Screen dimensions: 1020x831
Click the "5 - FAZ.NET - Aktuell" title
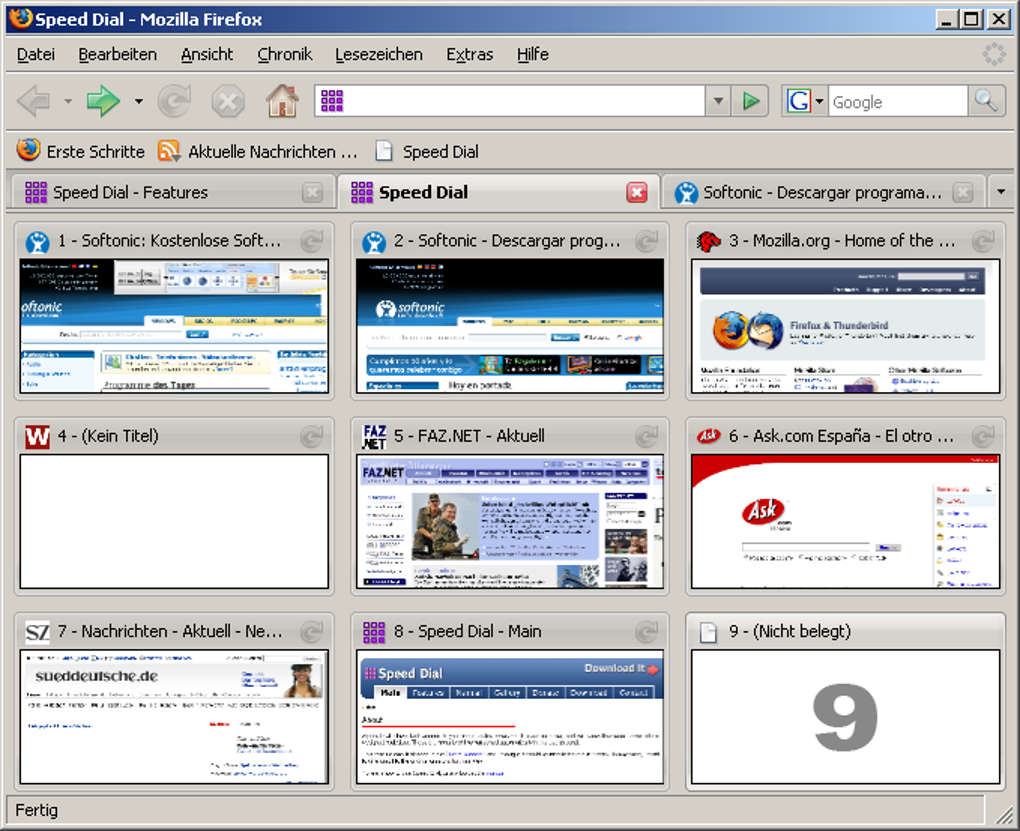pos(469,436)
